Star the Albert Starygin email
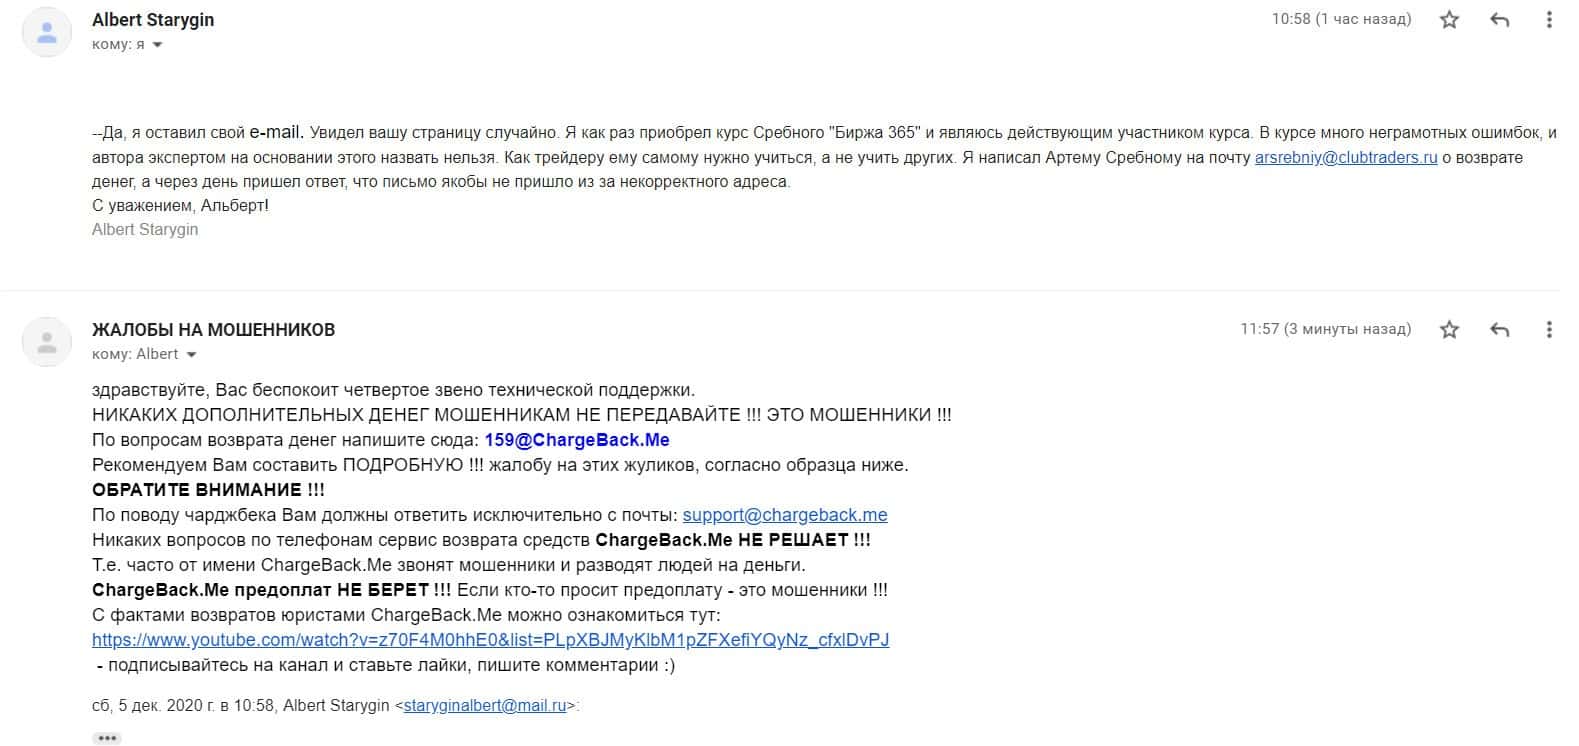 [x=1449, y=19]
